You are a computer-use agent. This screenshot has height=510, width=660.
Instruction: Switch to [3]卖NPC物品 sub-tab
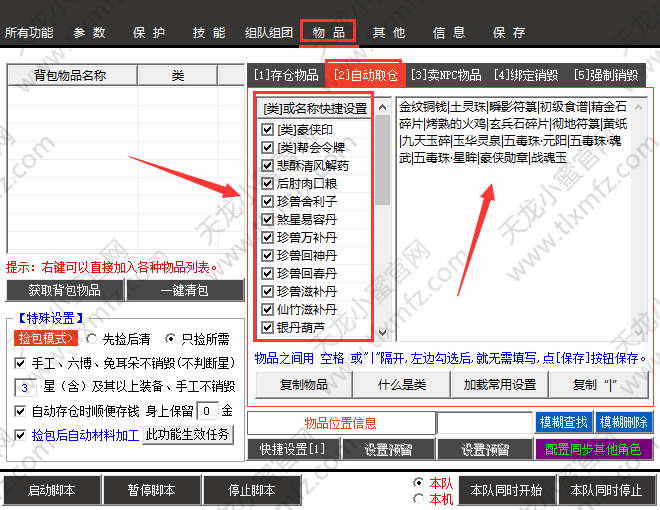(446, 75)
